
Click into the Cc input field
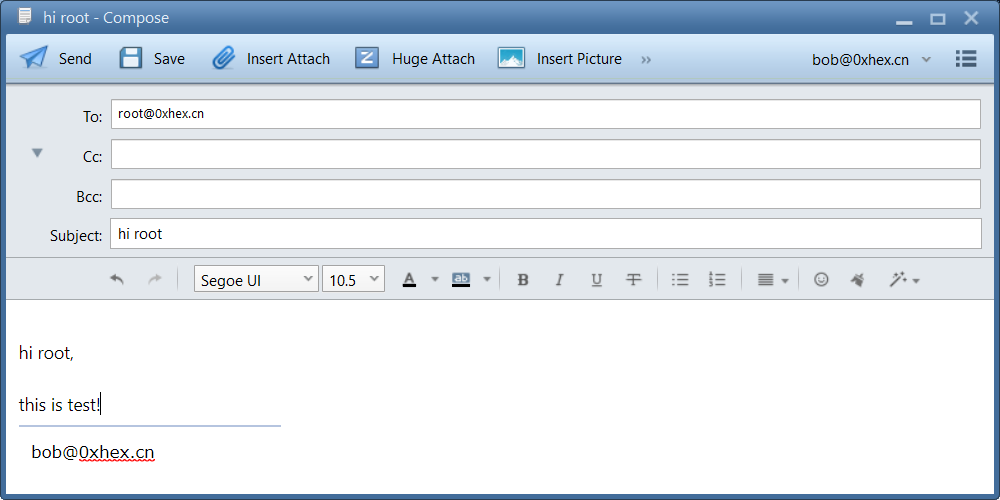[545, 155]
